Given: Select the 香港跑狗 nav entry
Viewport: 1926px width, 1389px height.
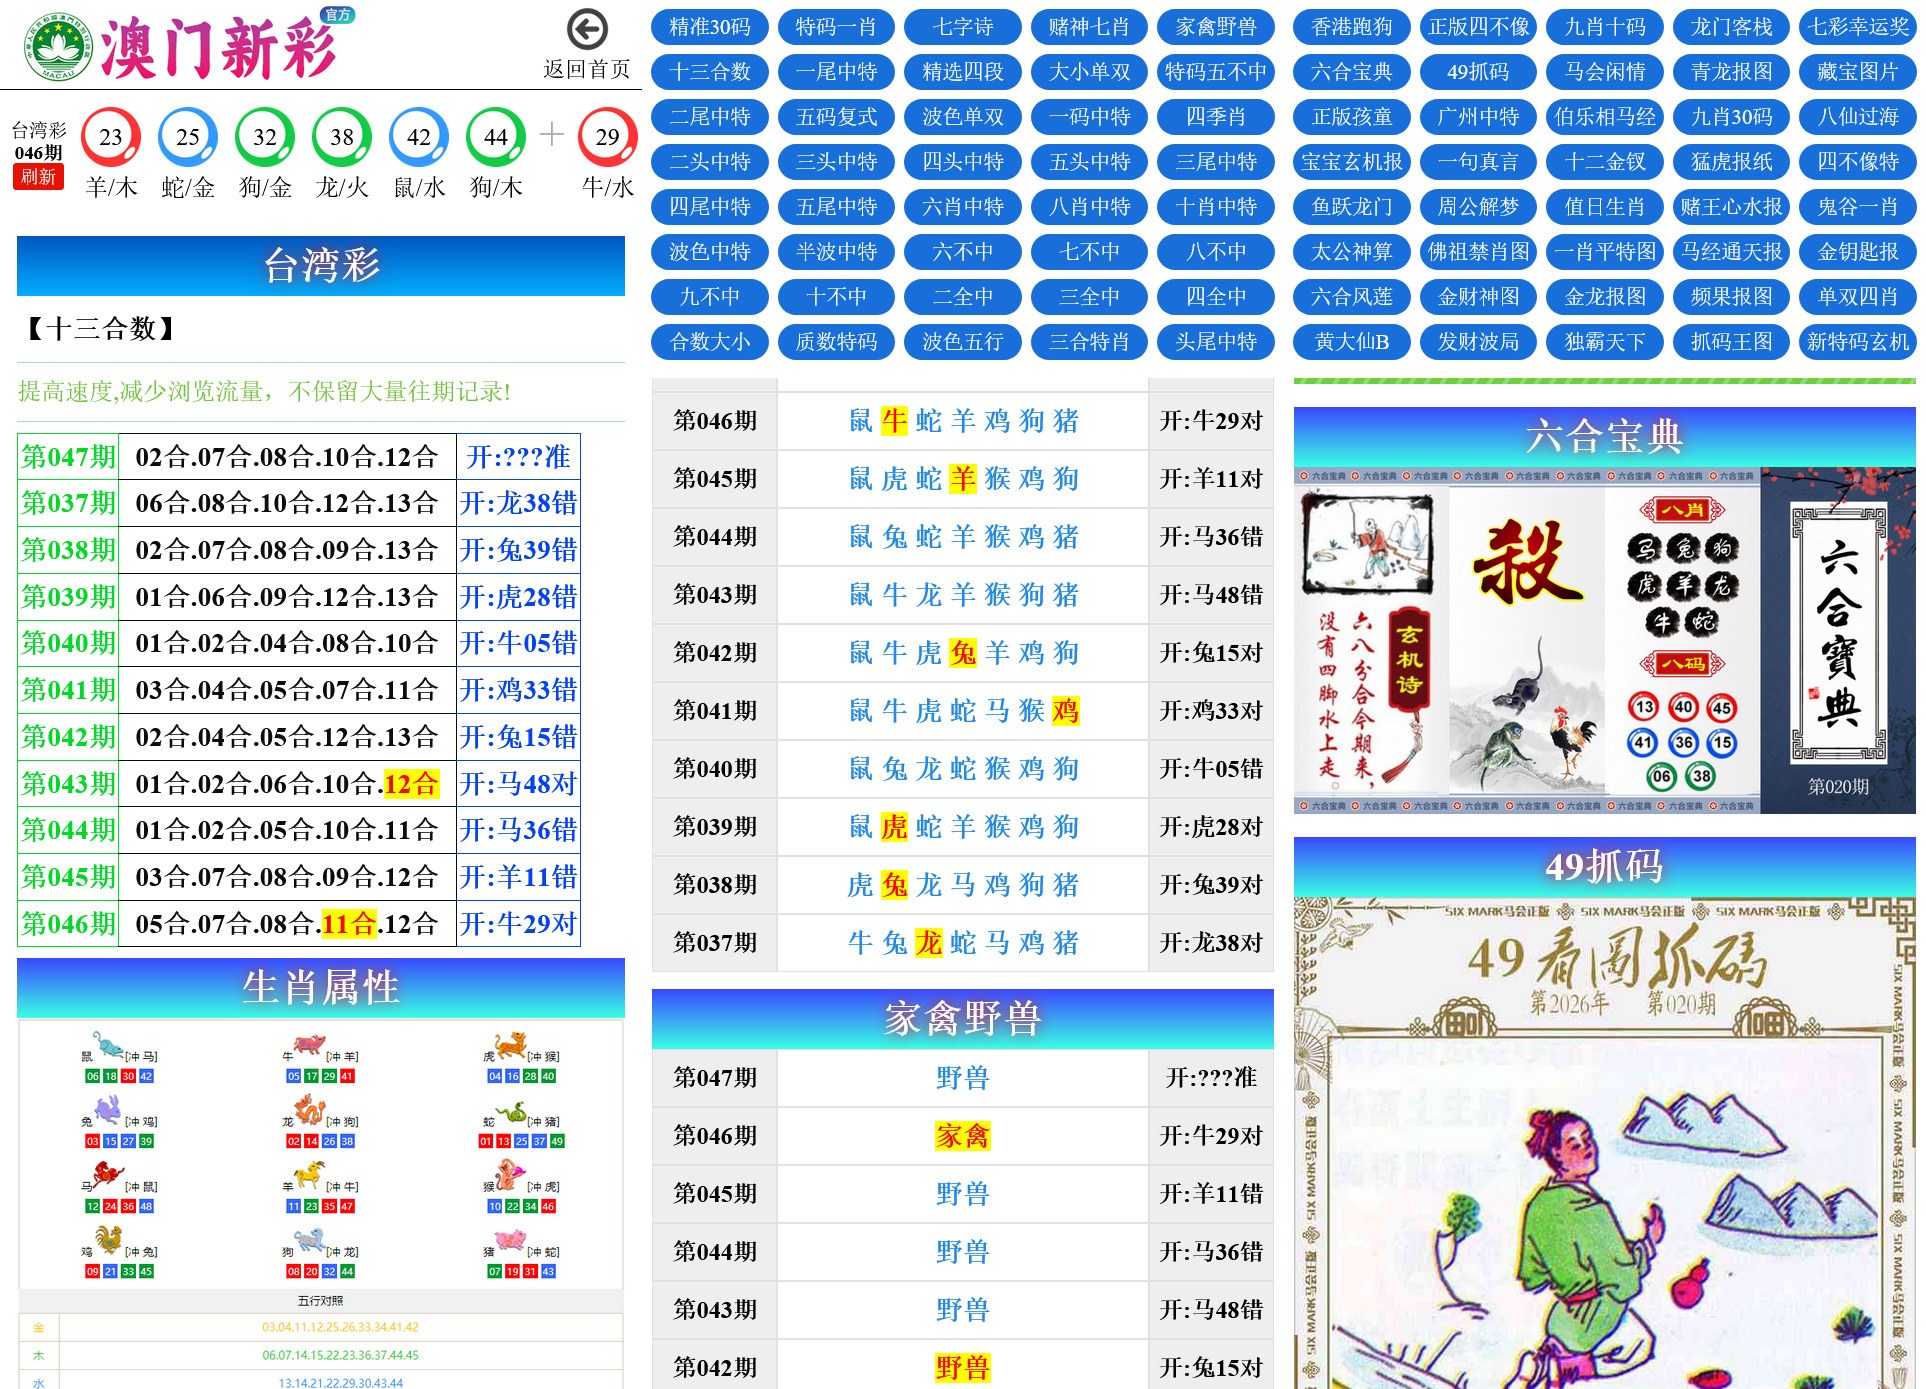Looking at the screenshot, I should 1351,27.
